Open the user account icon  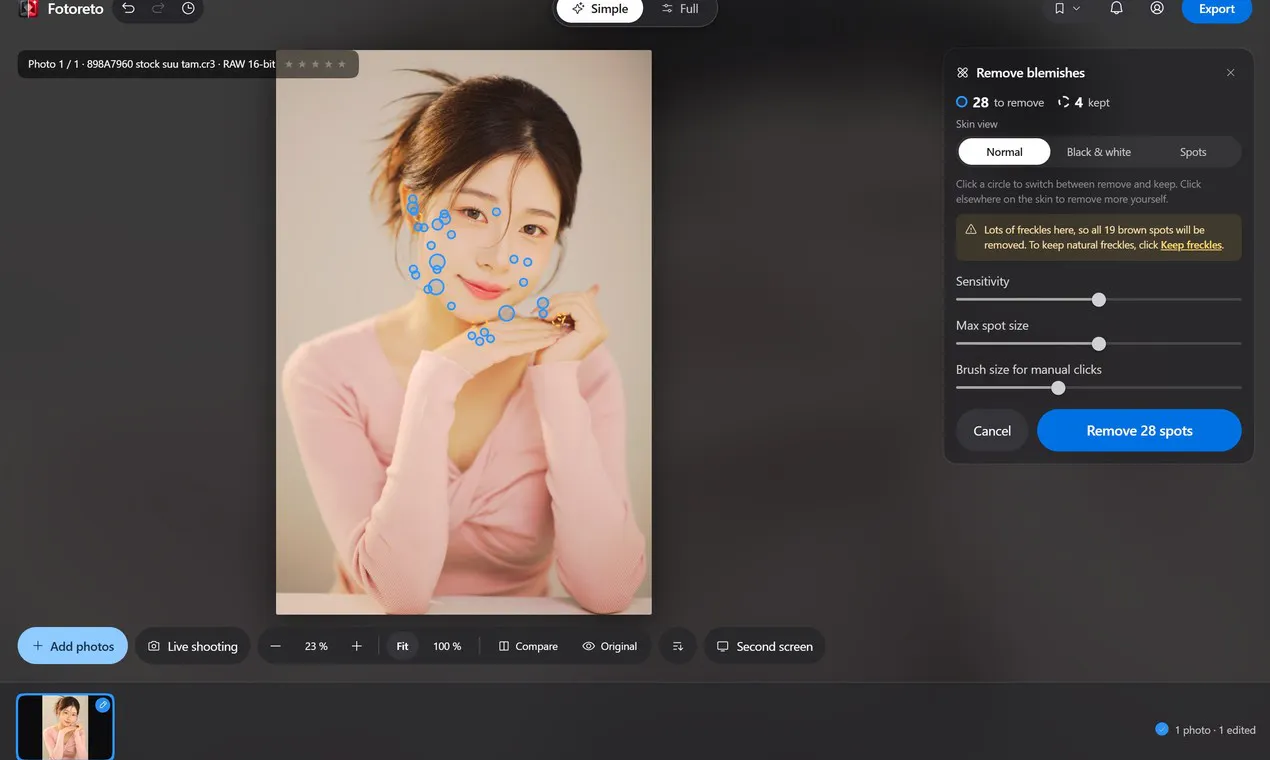(x=1157, y=8)
